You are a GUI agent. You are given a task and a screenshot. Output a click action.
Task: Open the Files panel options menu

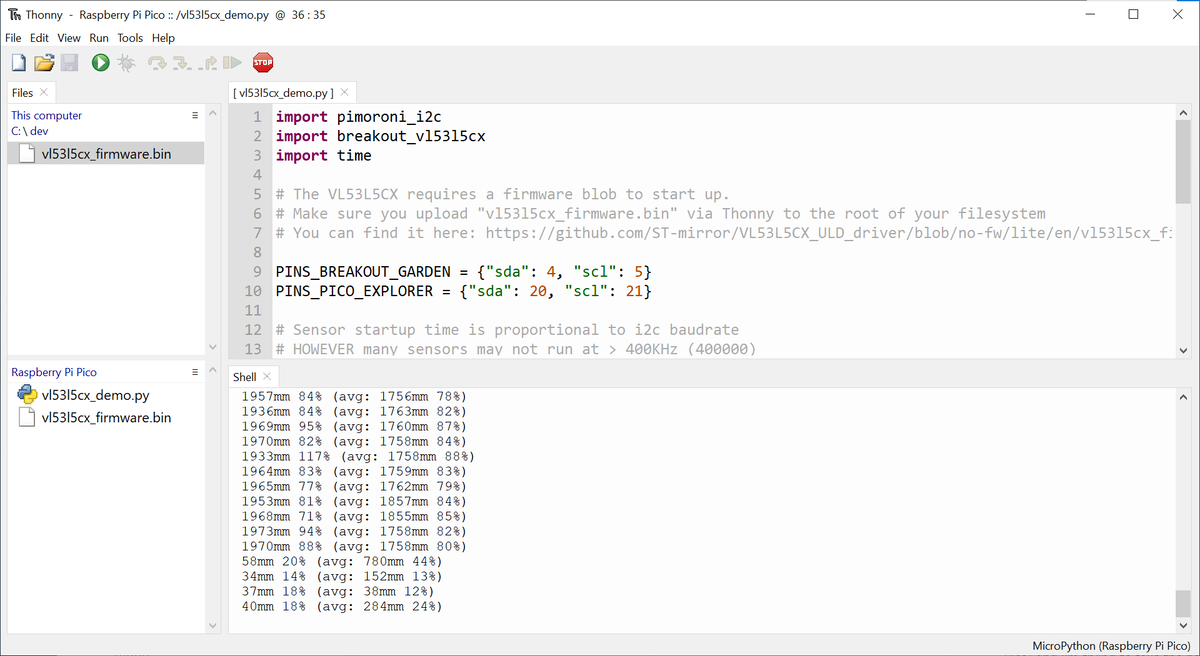pos(196,114)
